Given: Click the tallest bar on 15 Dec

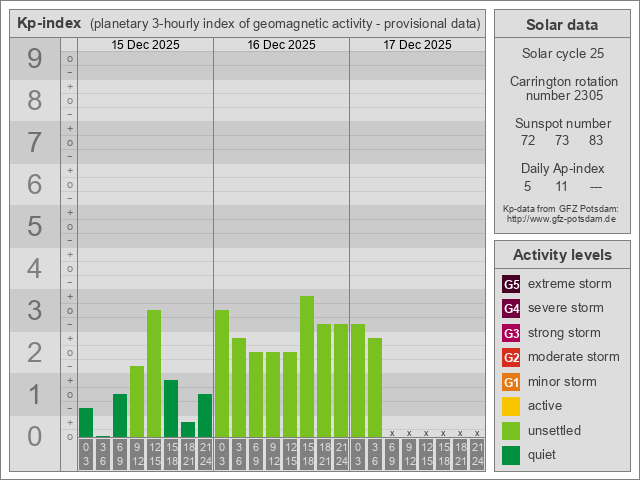Looking at the screenshot, I should 154,373.
